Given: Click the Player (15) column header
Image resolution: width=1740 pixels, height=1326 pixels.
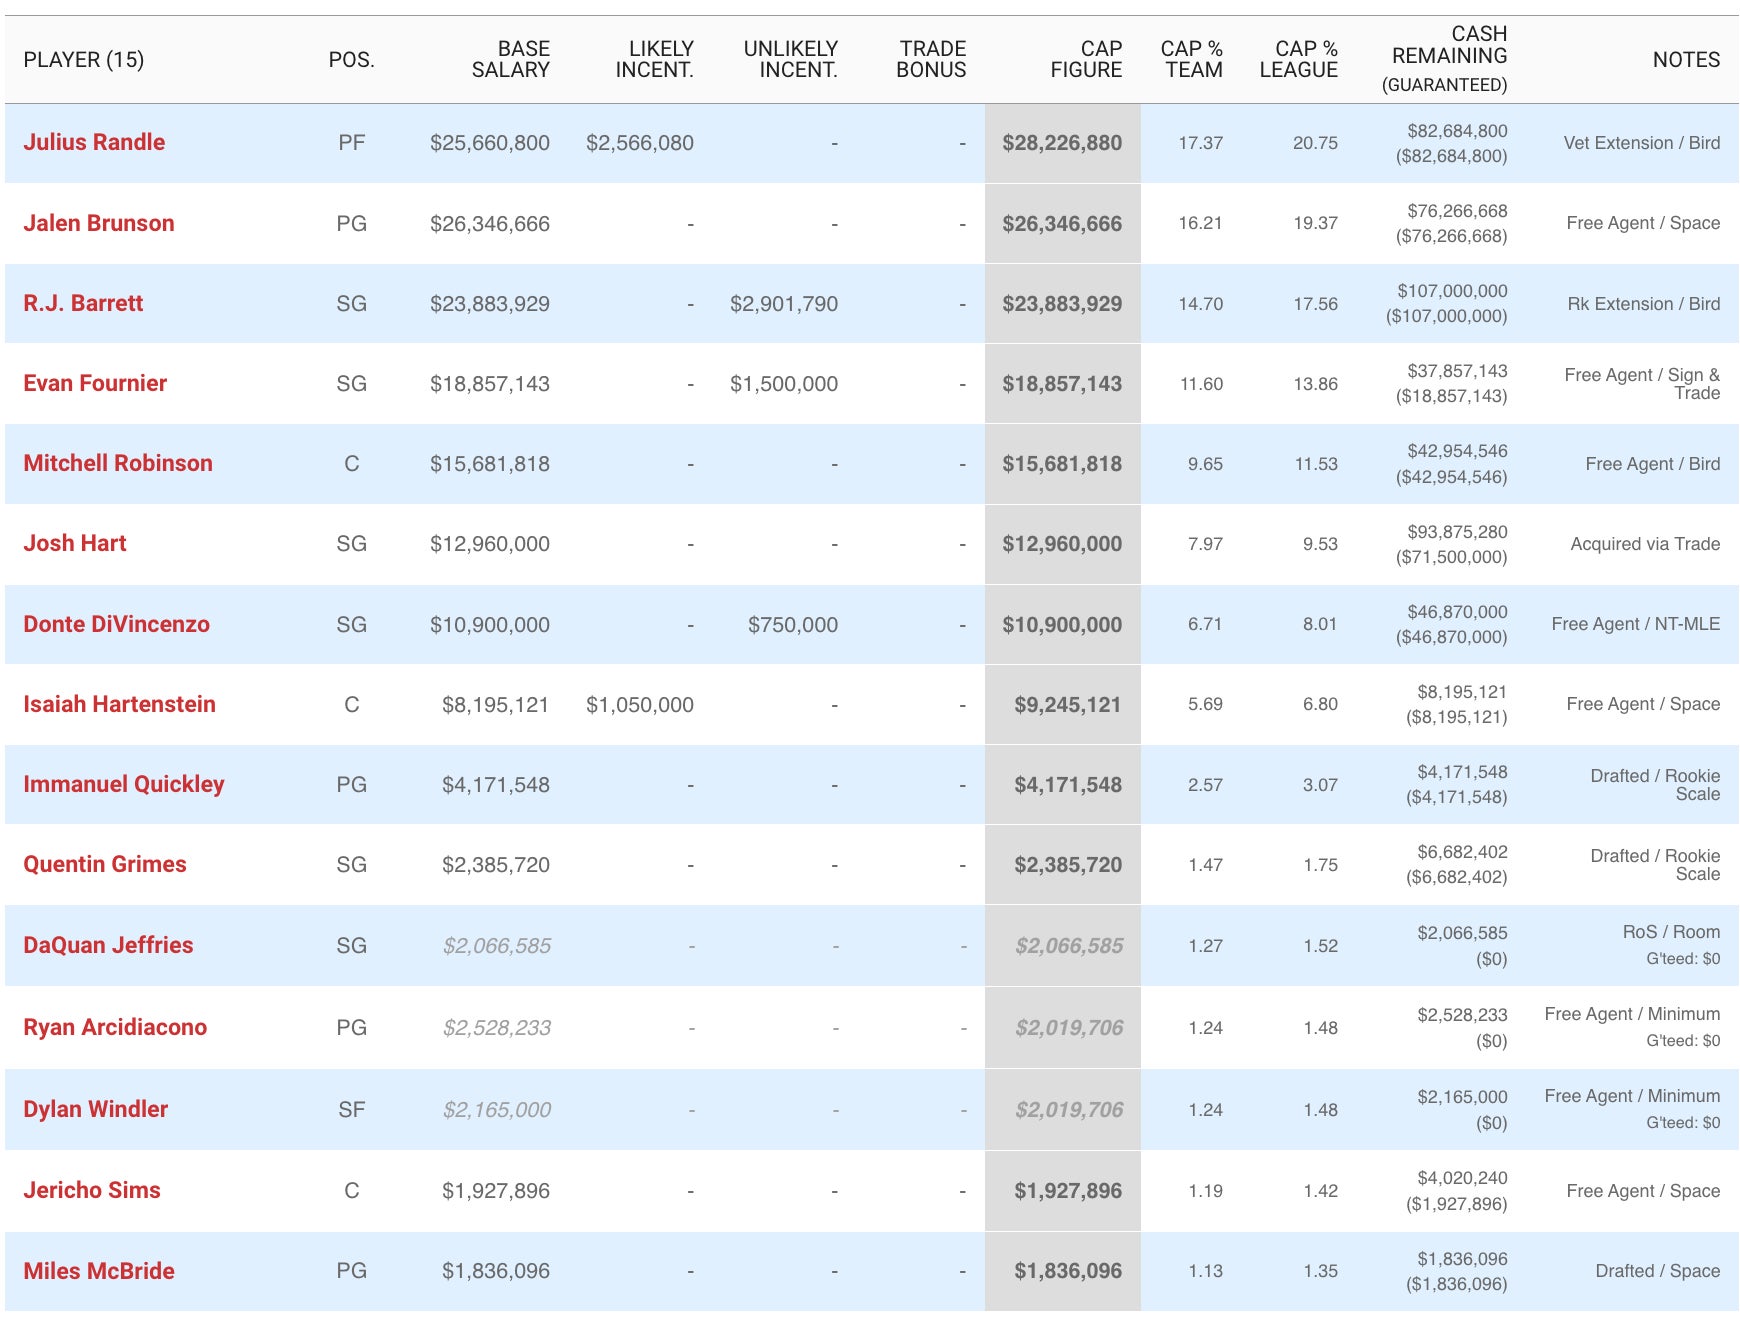Looking at the screenshot, I should tap(84, 59).
